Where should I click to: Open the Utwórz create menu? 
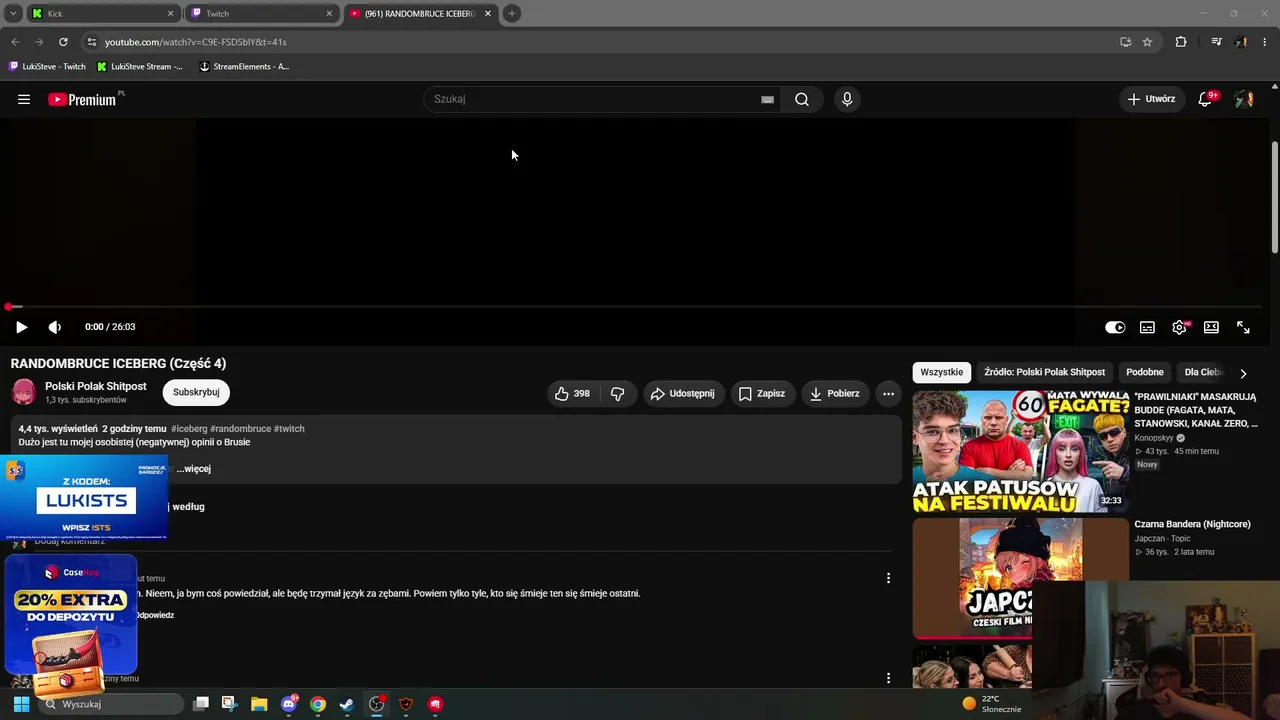tap(1151, 99)
